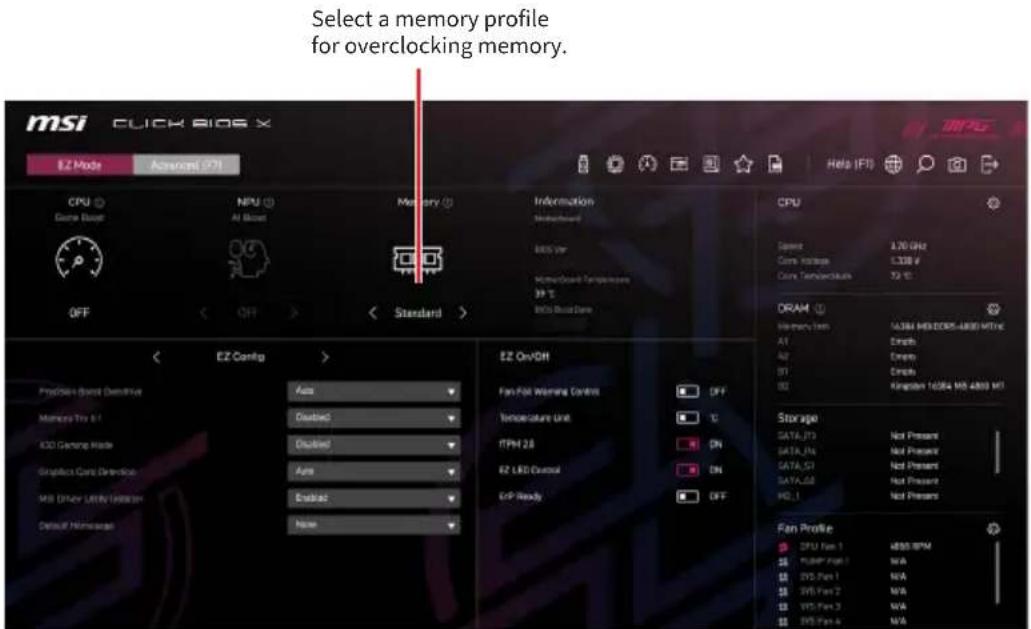Toggle the Temperature Unit switch
Screen dimensions: 1031x629
688,418
